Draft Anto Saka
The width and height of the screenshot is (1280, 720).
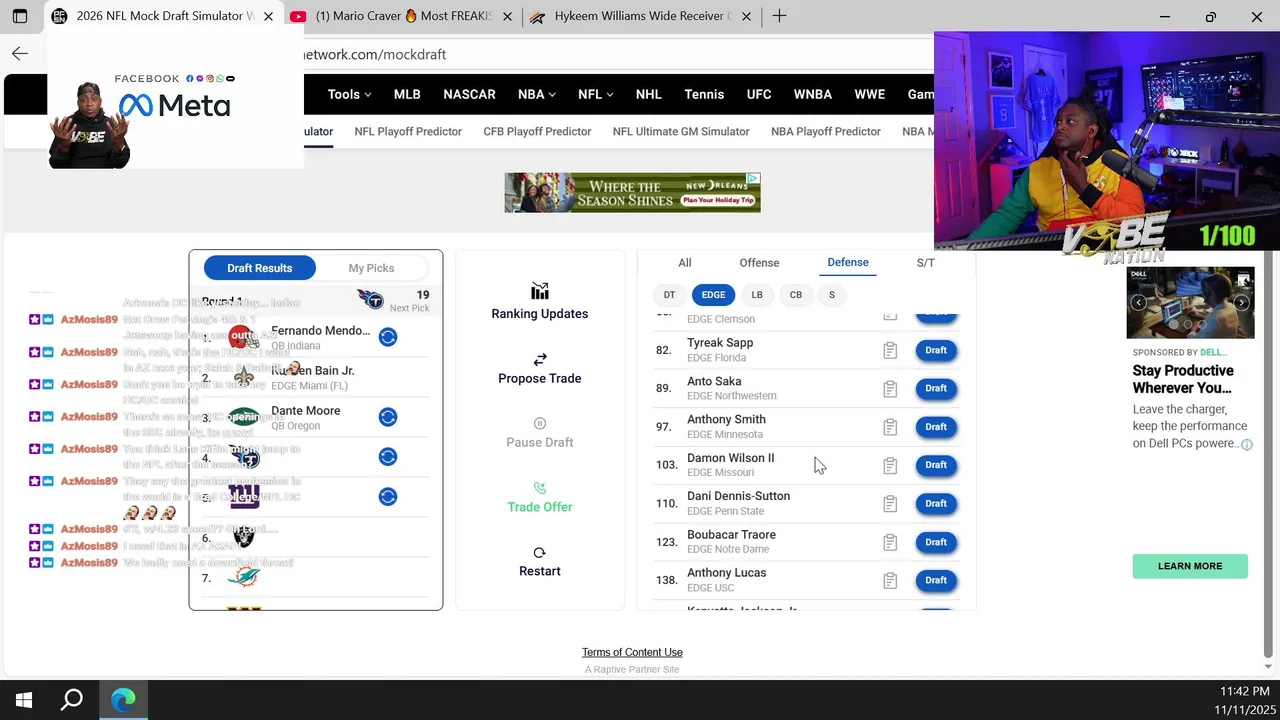click(x=936, y=388)
